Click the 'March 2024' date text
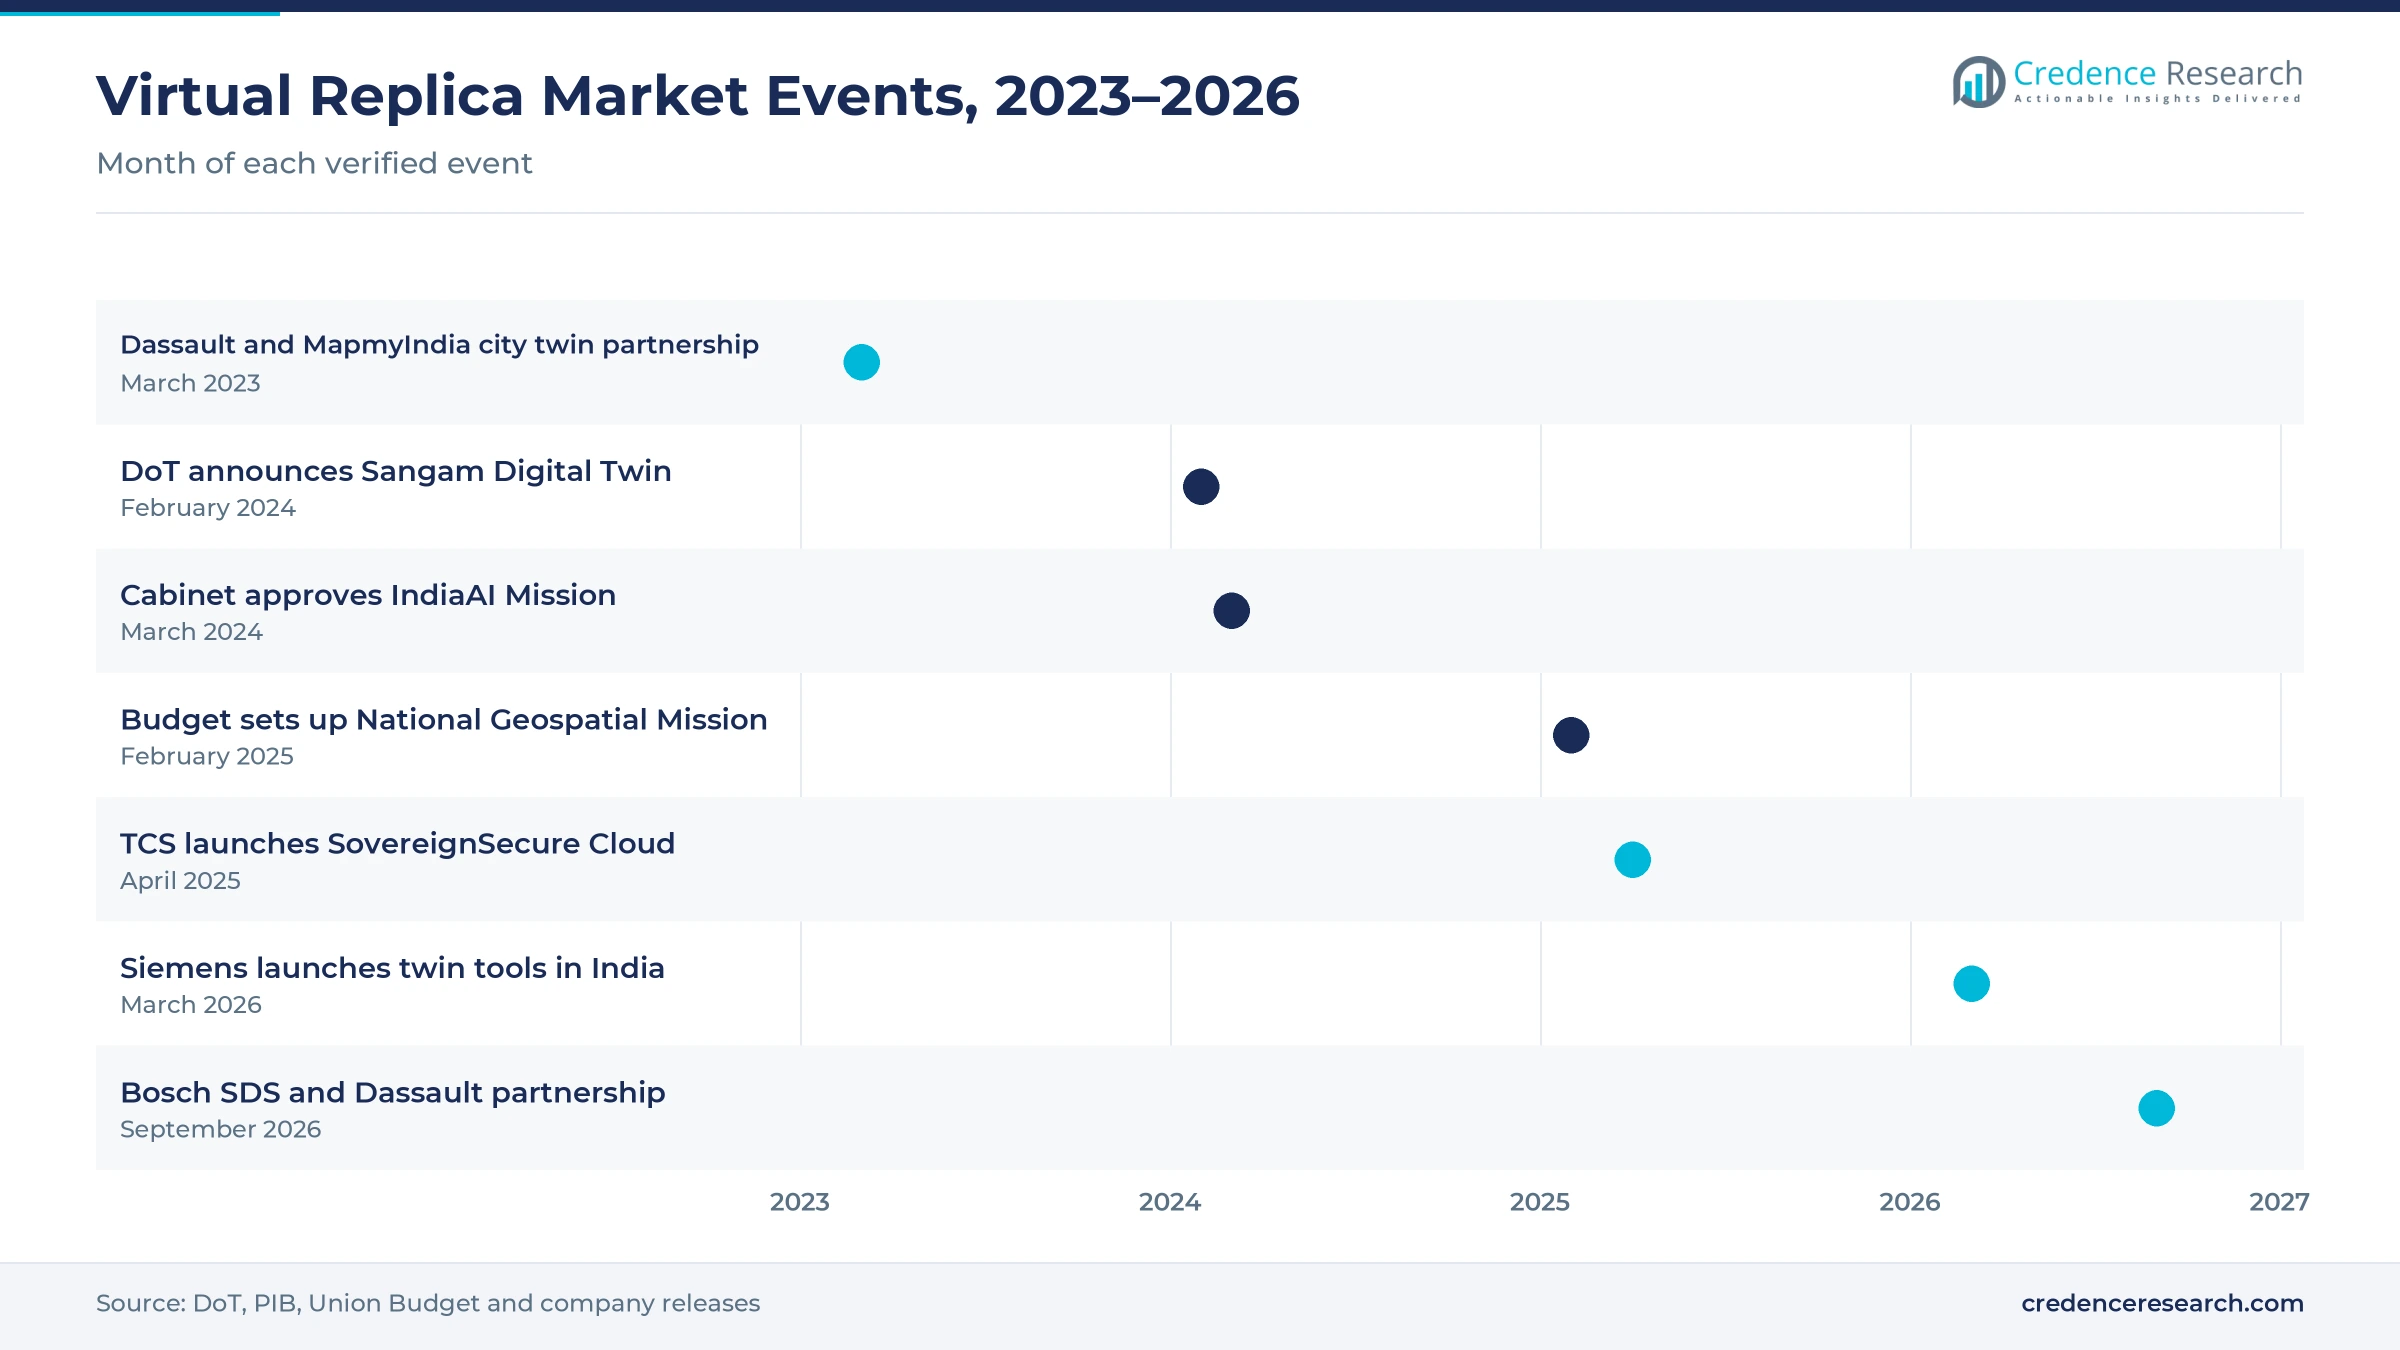 point(191,632)
